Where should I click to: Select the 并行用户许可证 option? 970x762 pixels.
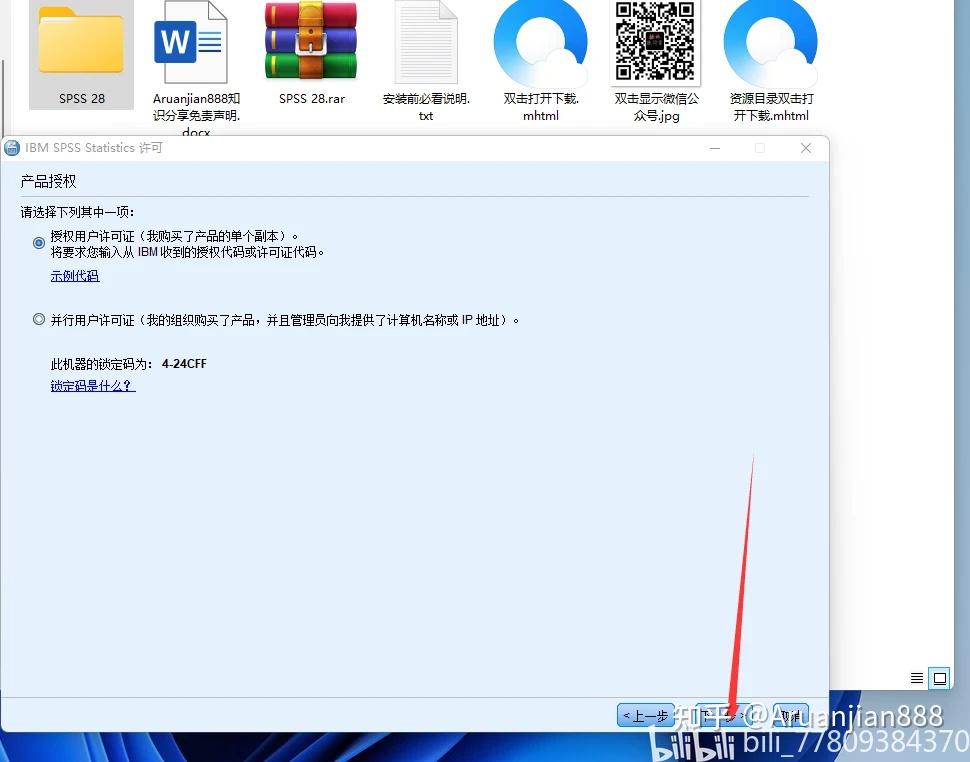pos(38,320)
